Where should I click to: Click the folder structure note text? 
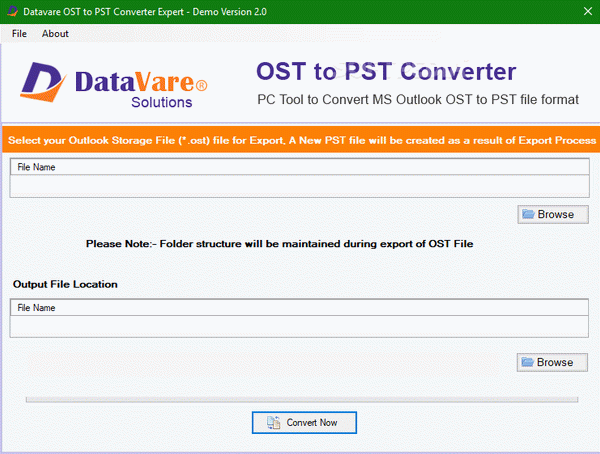tap(279, 244)
